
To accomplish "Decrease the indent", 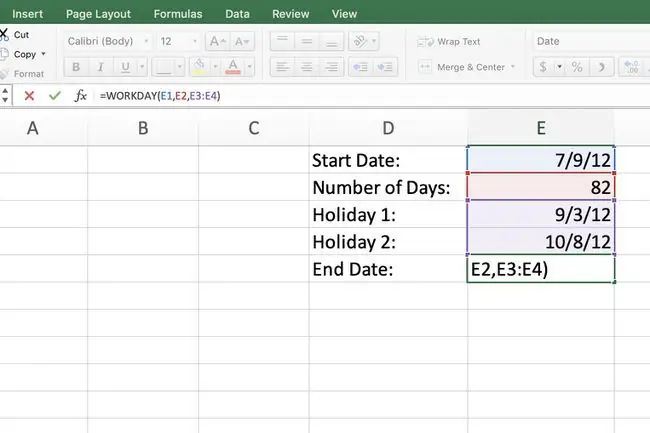I will click(361, 67).
